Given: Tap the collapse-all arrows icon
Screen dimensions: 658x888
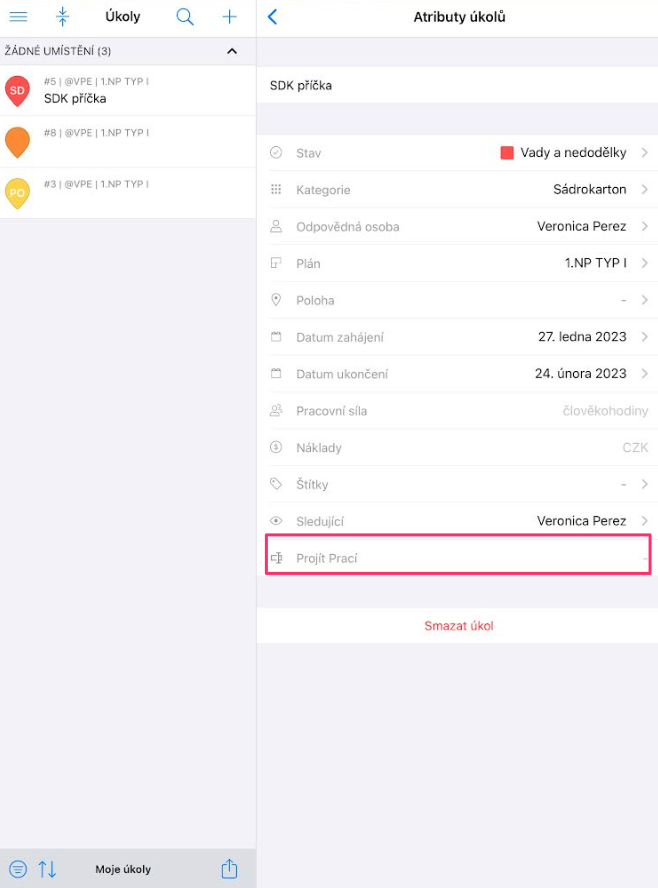Looking at the screenshot, I should (x=62, y=16).
